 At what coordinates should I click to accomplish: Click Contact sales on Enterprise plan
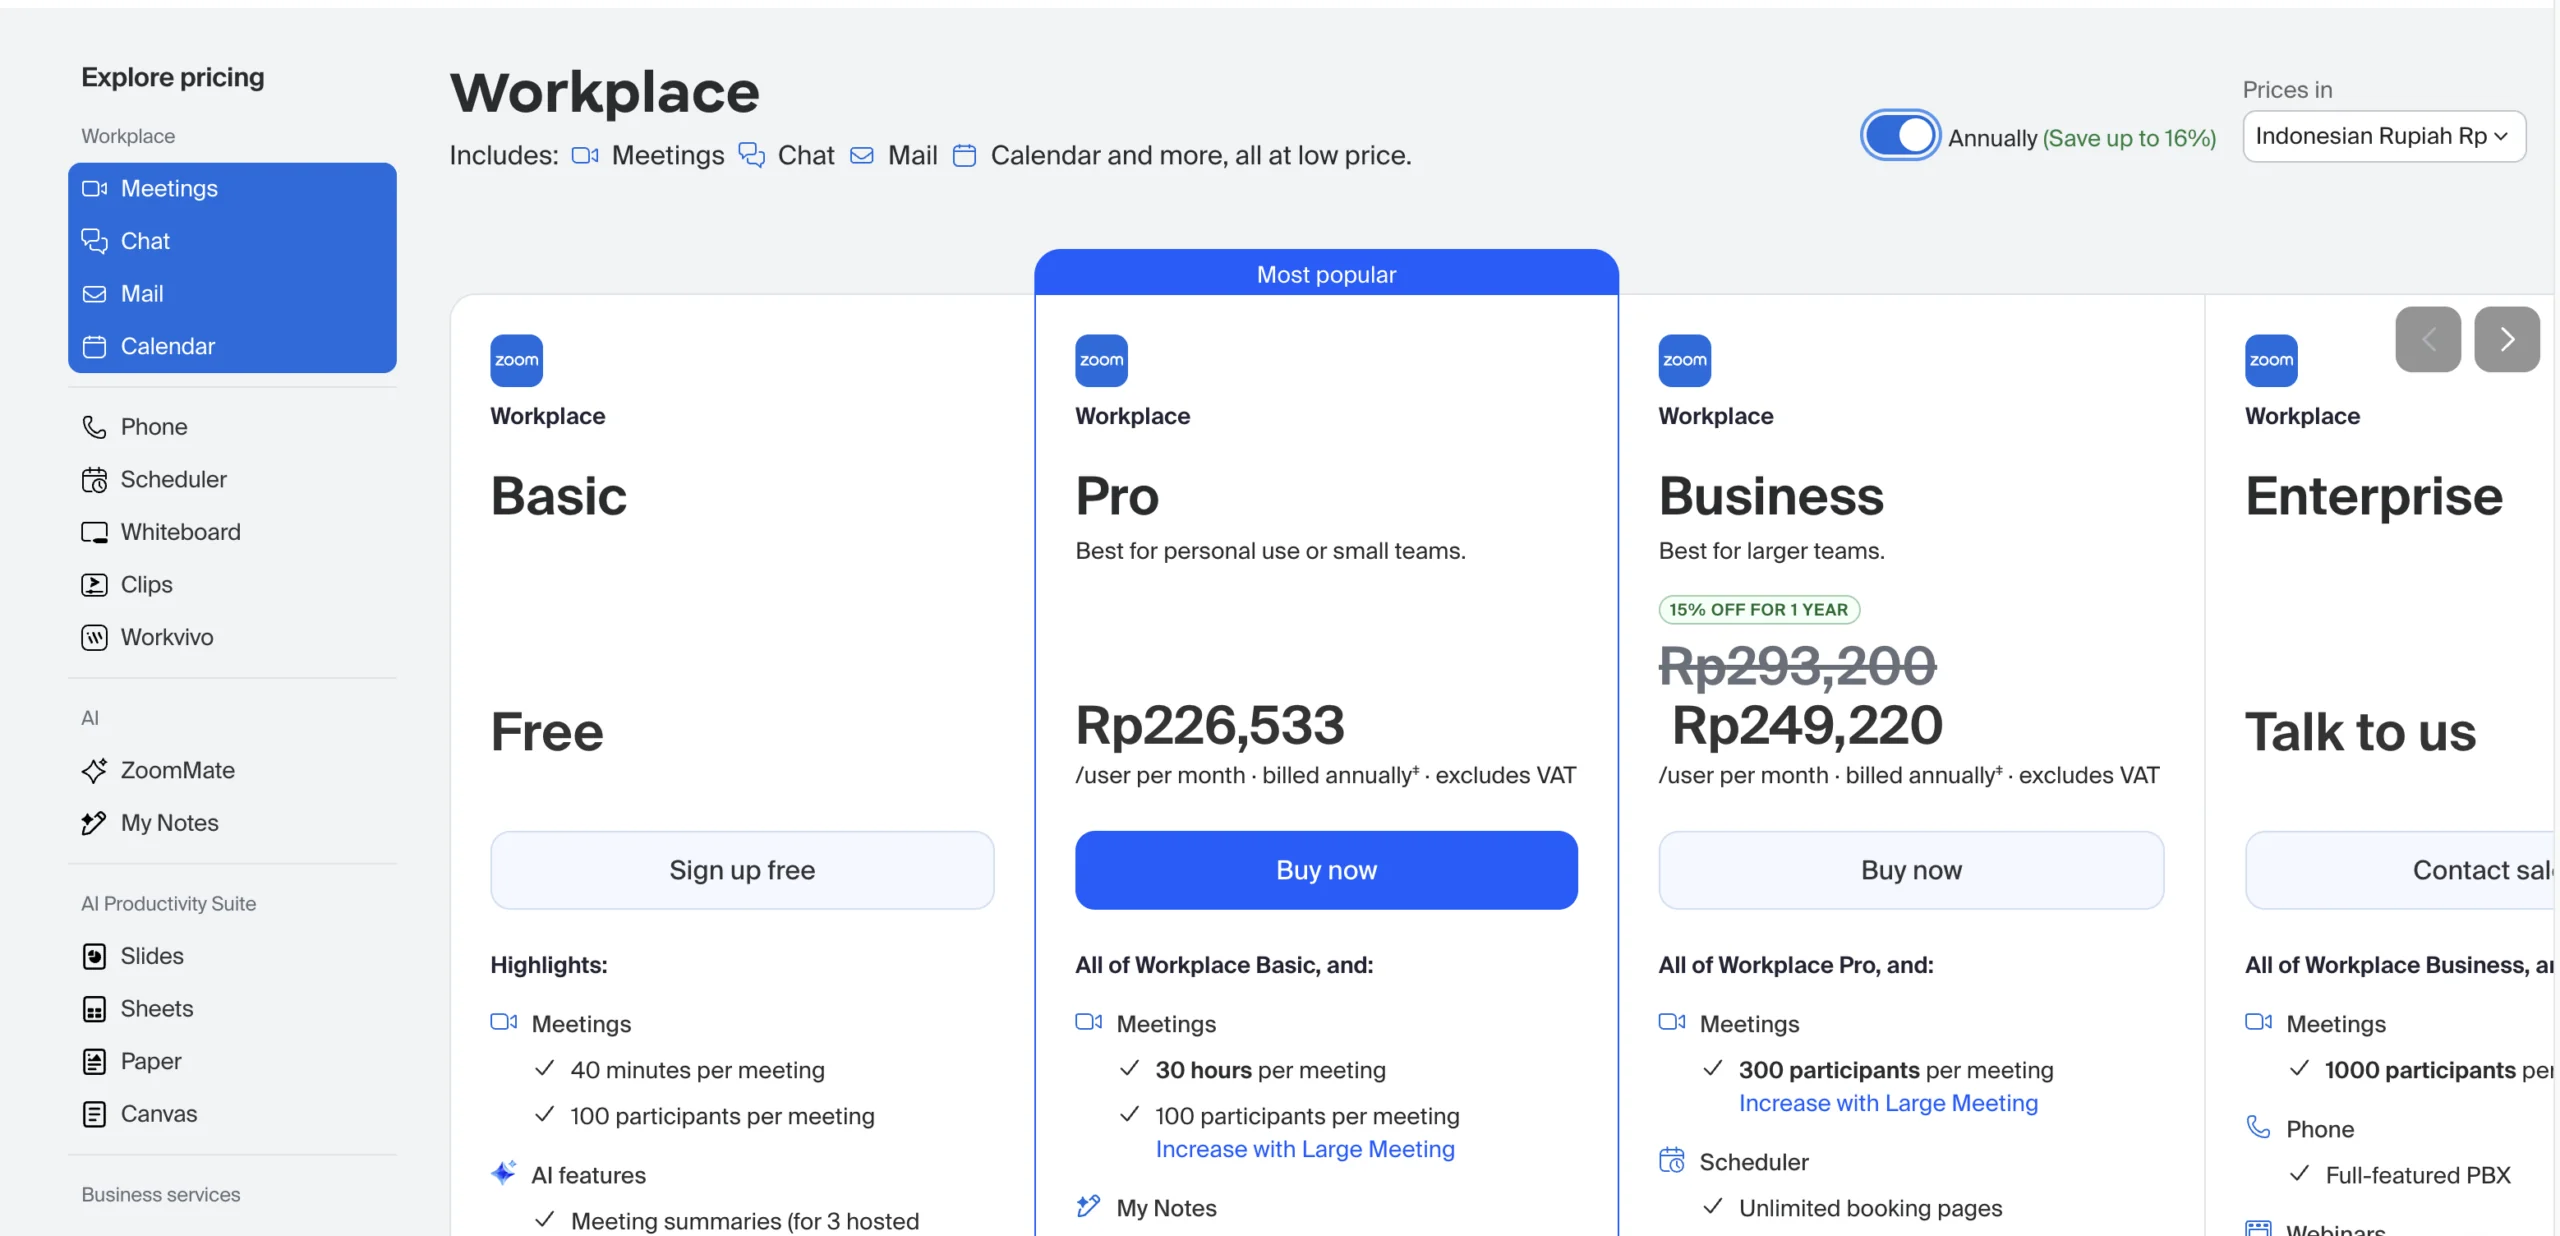pos(2400,870)
